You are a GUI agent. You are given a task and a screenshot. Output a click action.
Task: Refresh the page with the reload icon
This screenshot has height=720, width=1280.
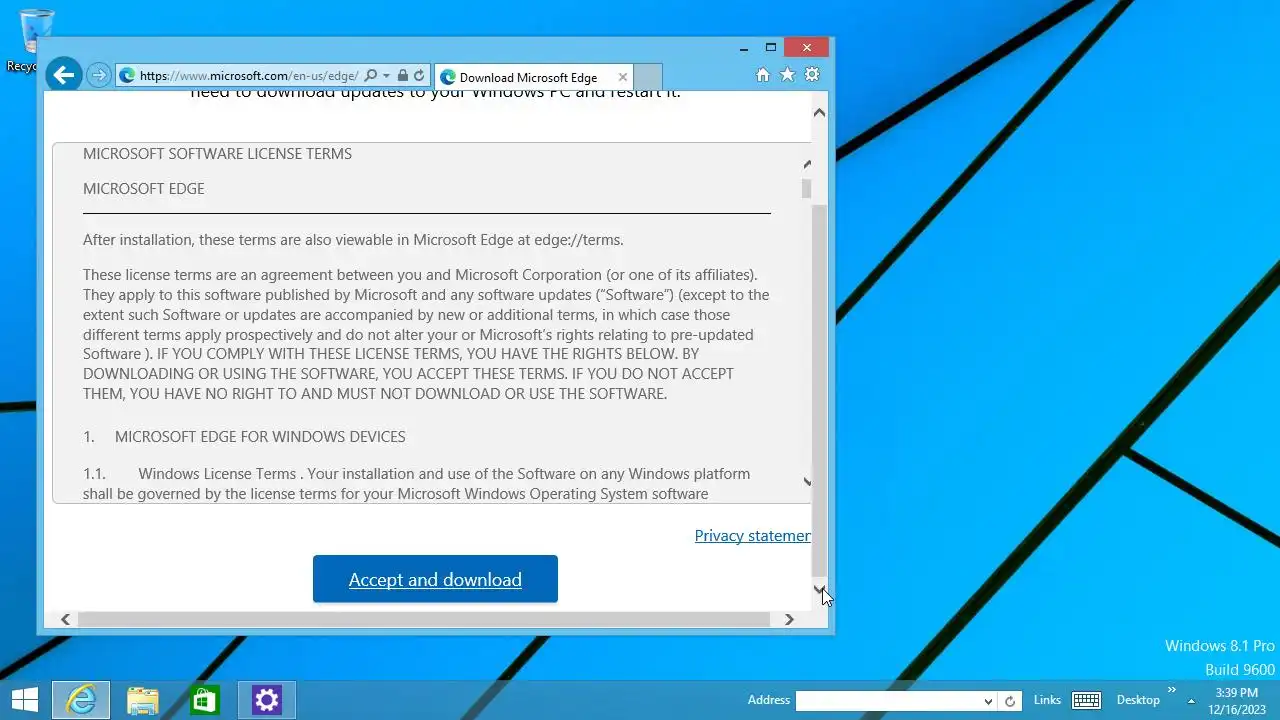pyautogui.click(x=419, y=75)
